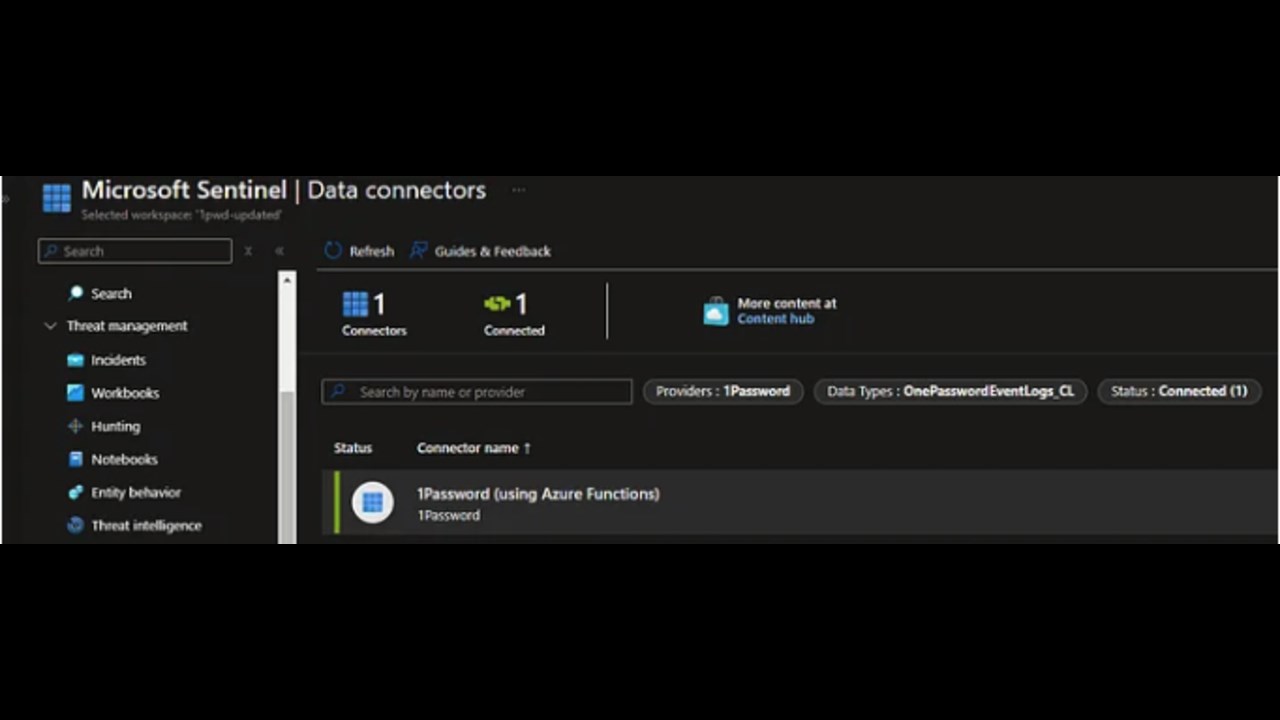Screen dimensions: 1280x720
Task: Click the sidebar vertical scrollbar thumb
Action: 287,467
